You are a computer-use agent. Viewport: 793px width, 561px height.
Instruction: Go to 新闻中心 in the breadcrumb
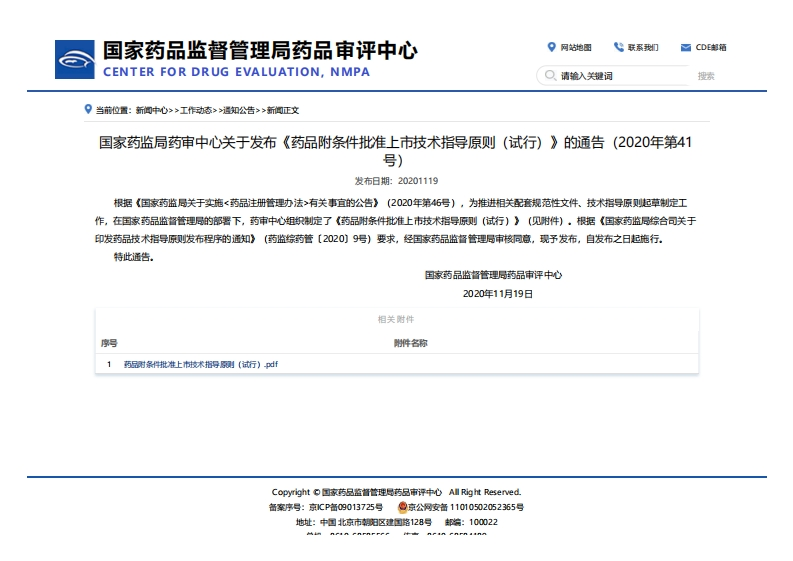(x=151, y=110)
